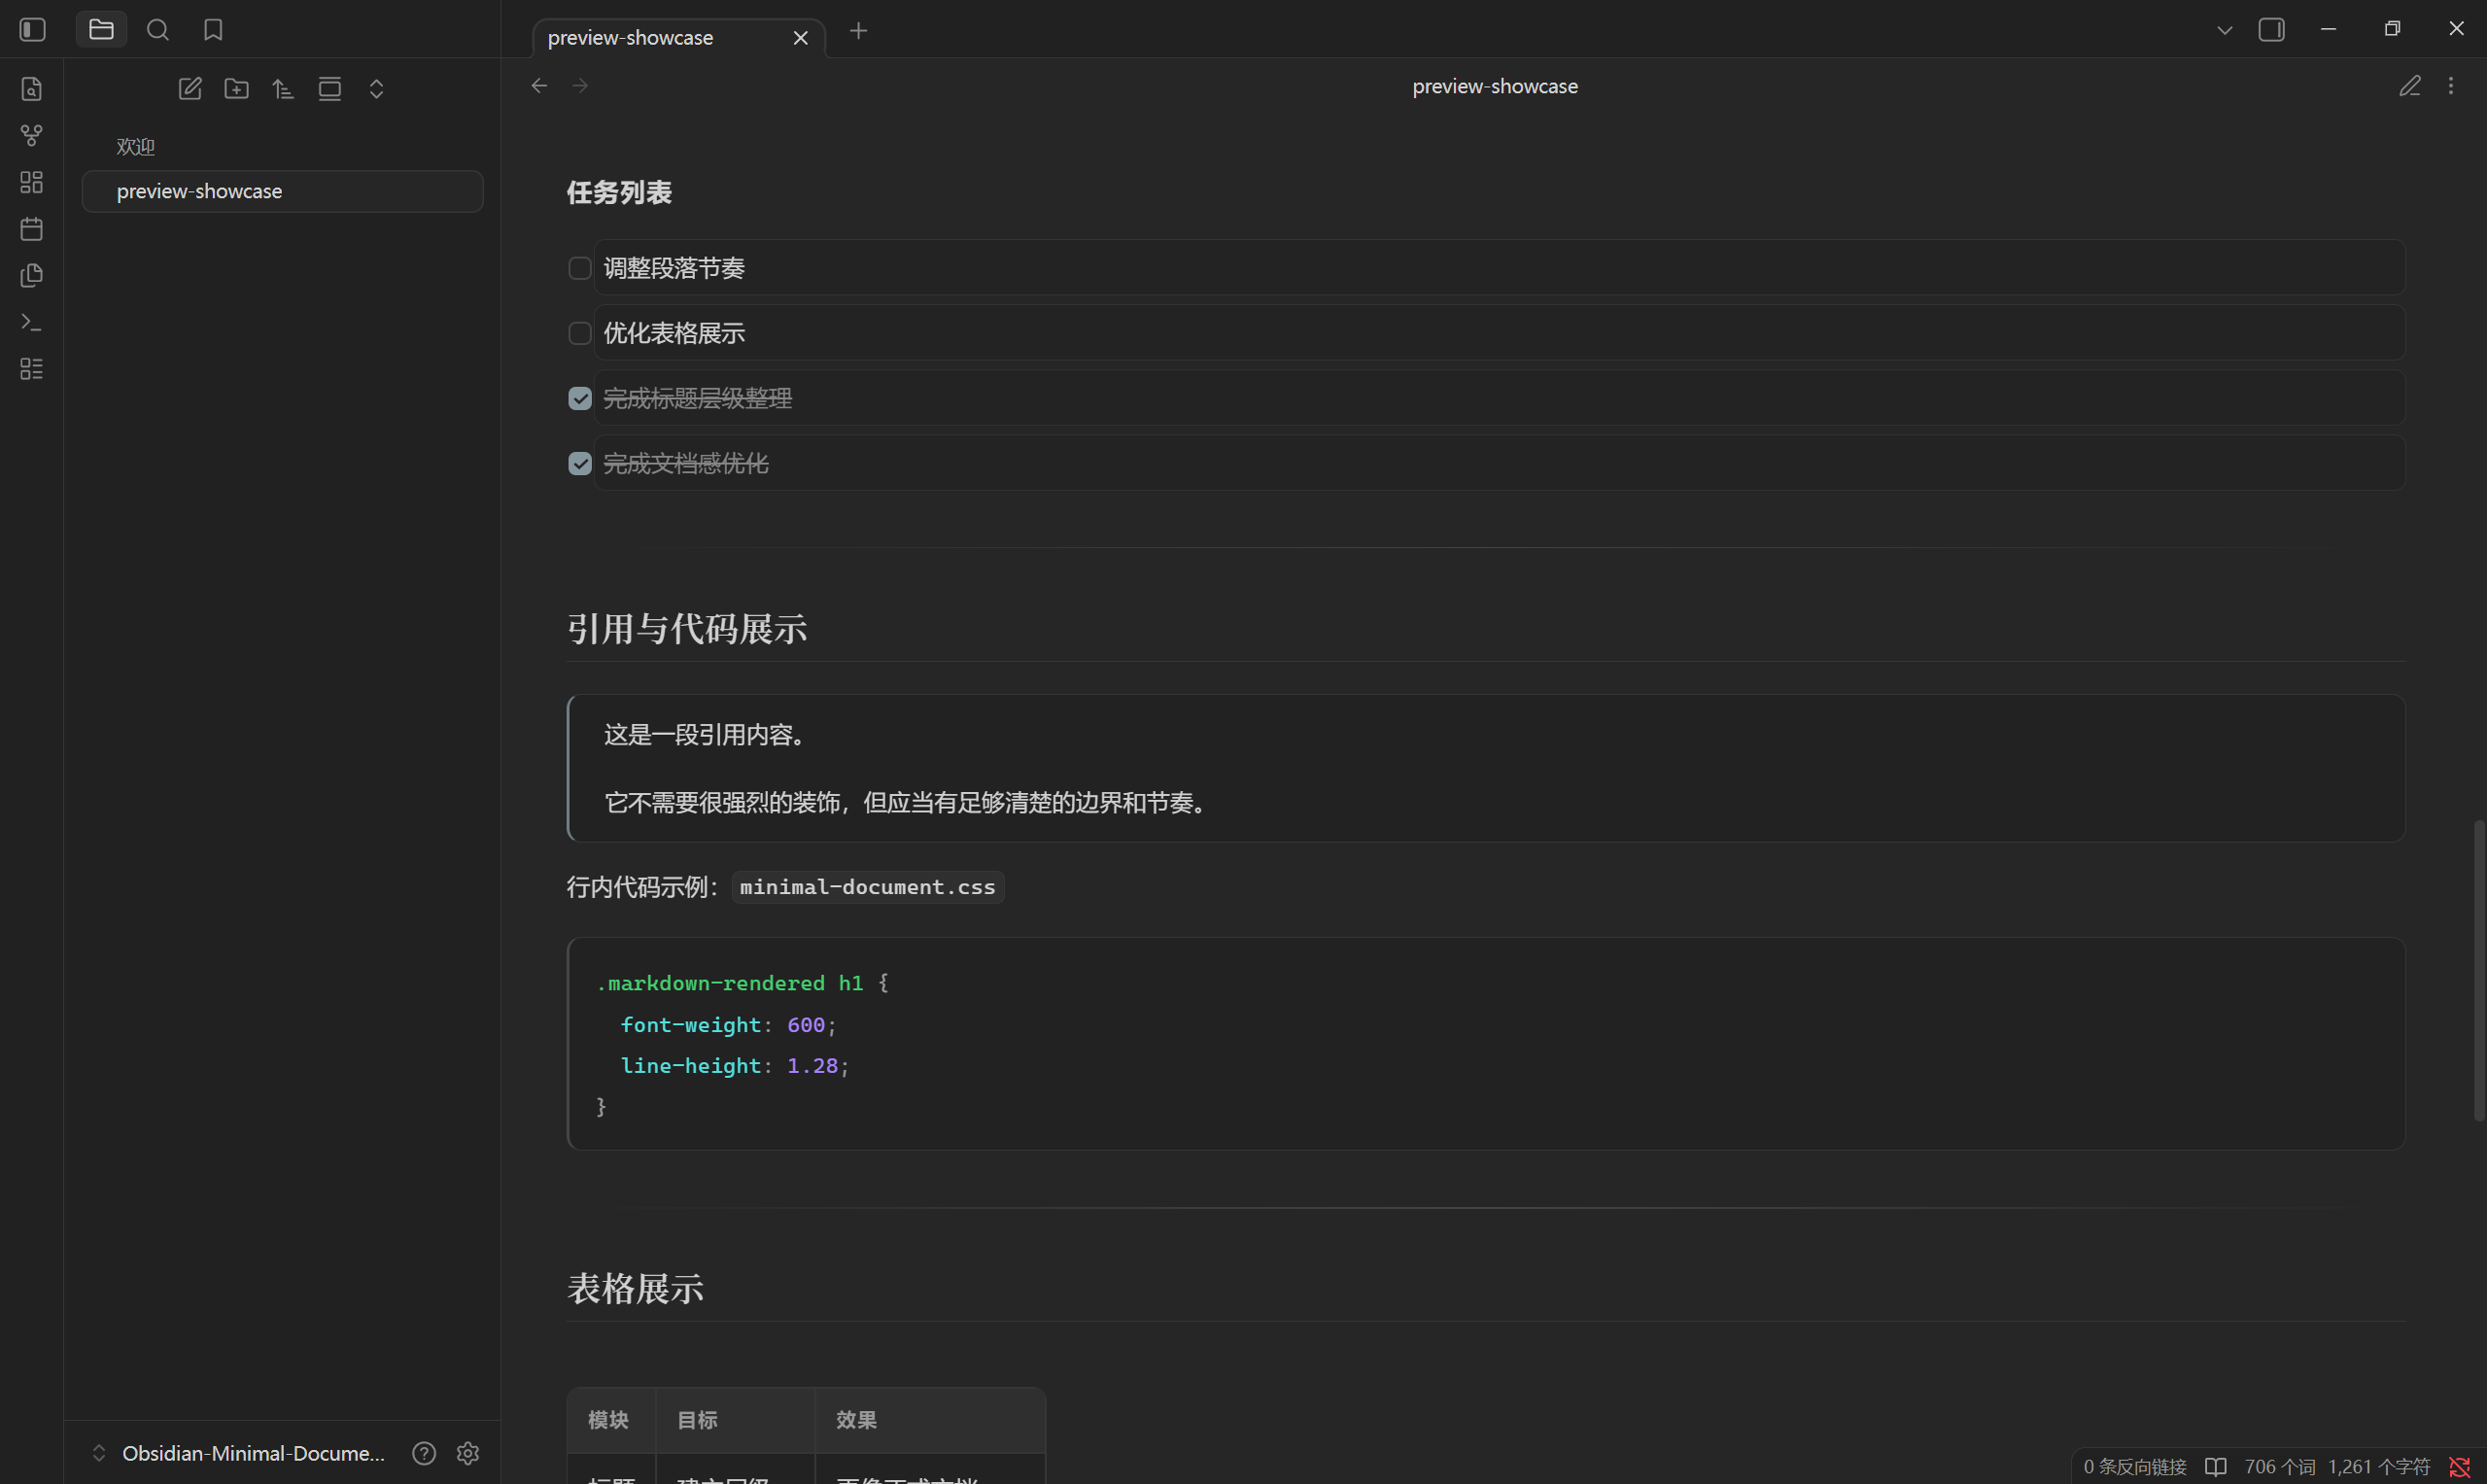Click the 表格展示 heading
This screenshot has height=1484, width=2487.
(635, 1289)
